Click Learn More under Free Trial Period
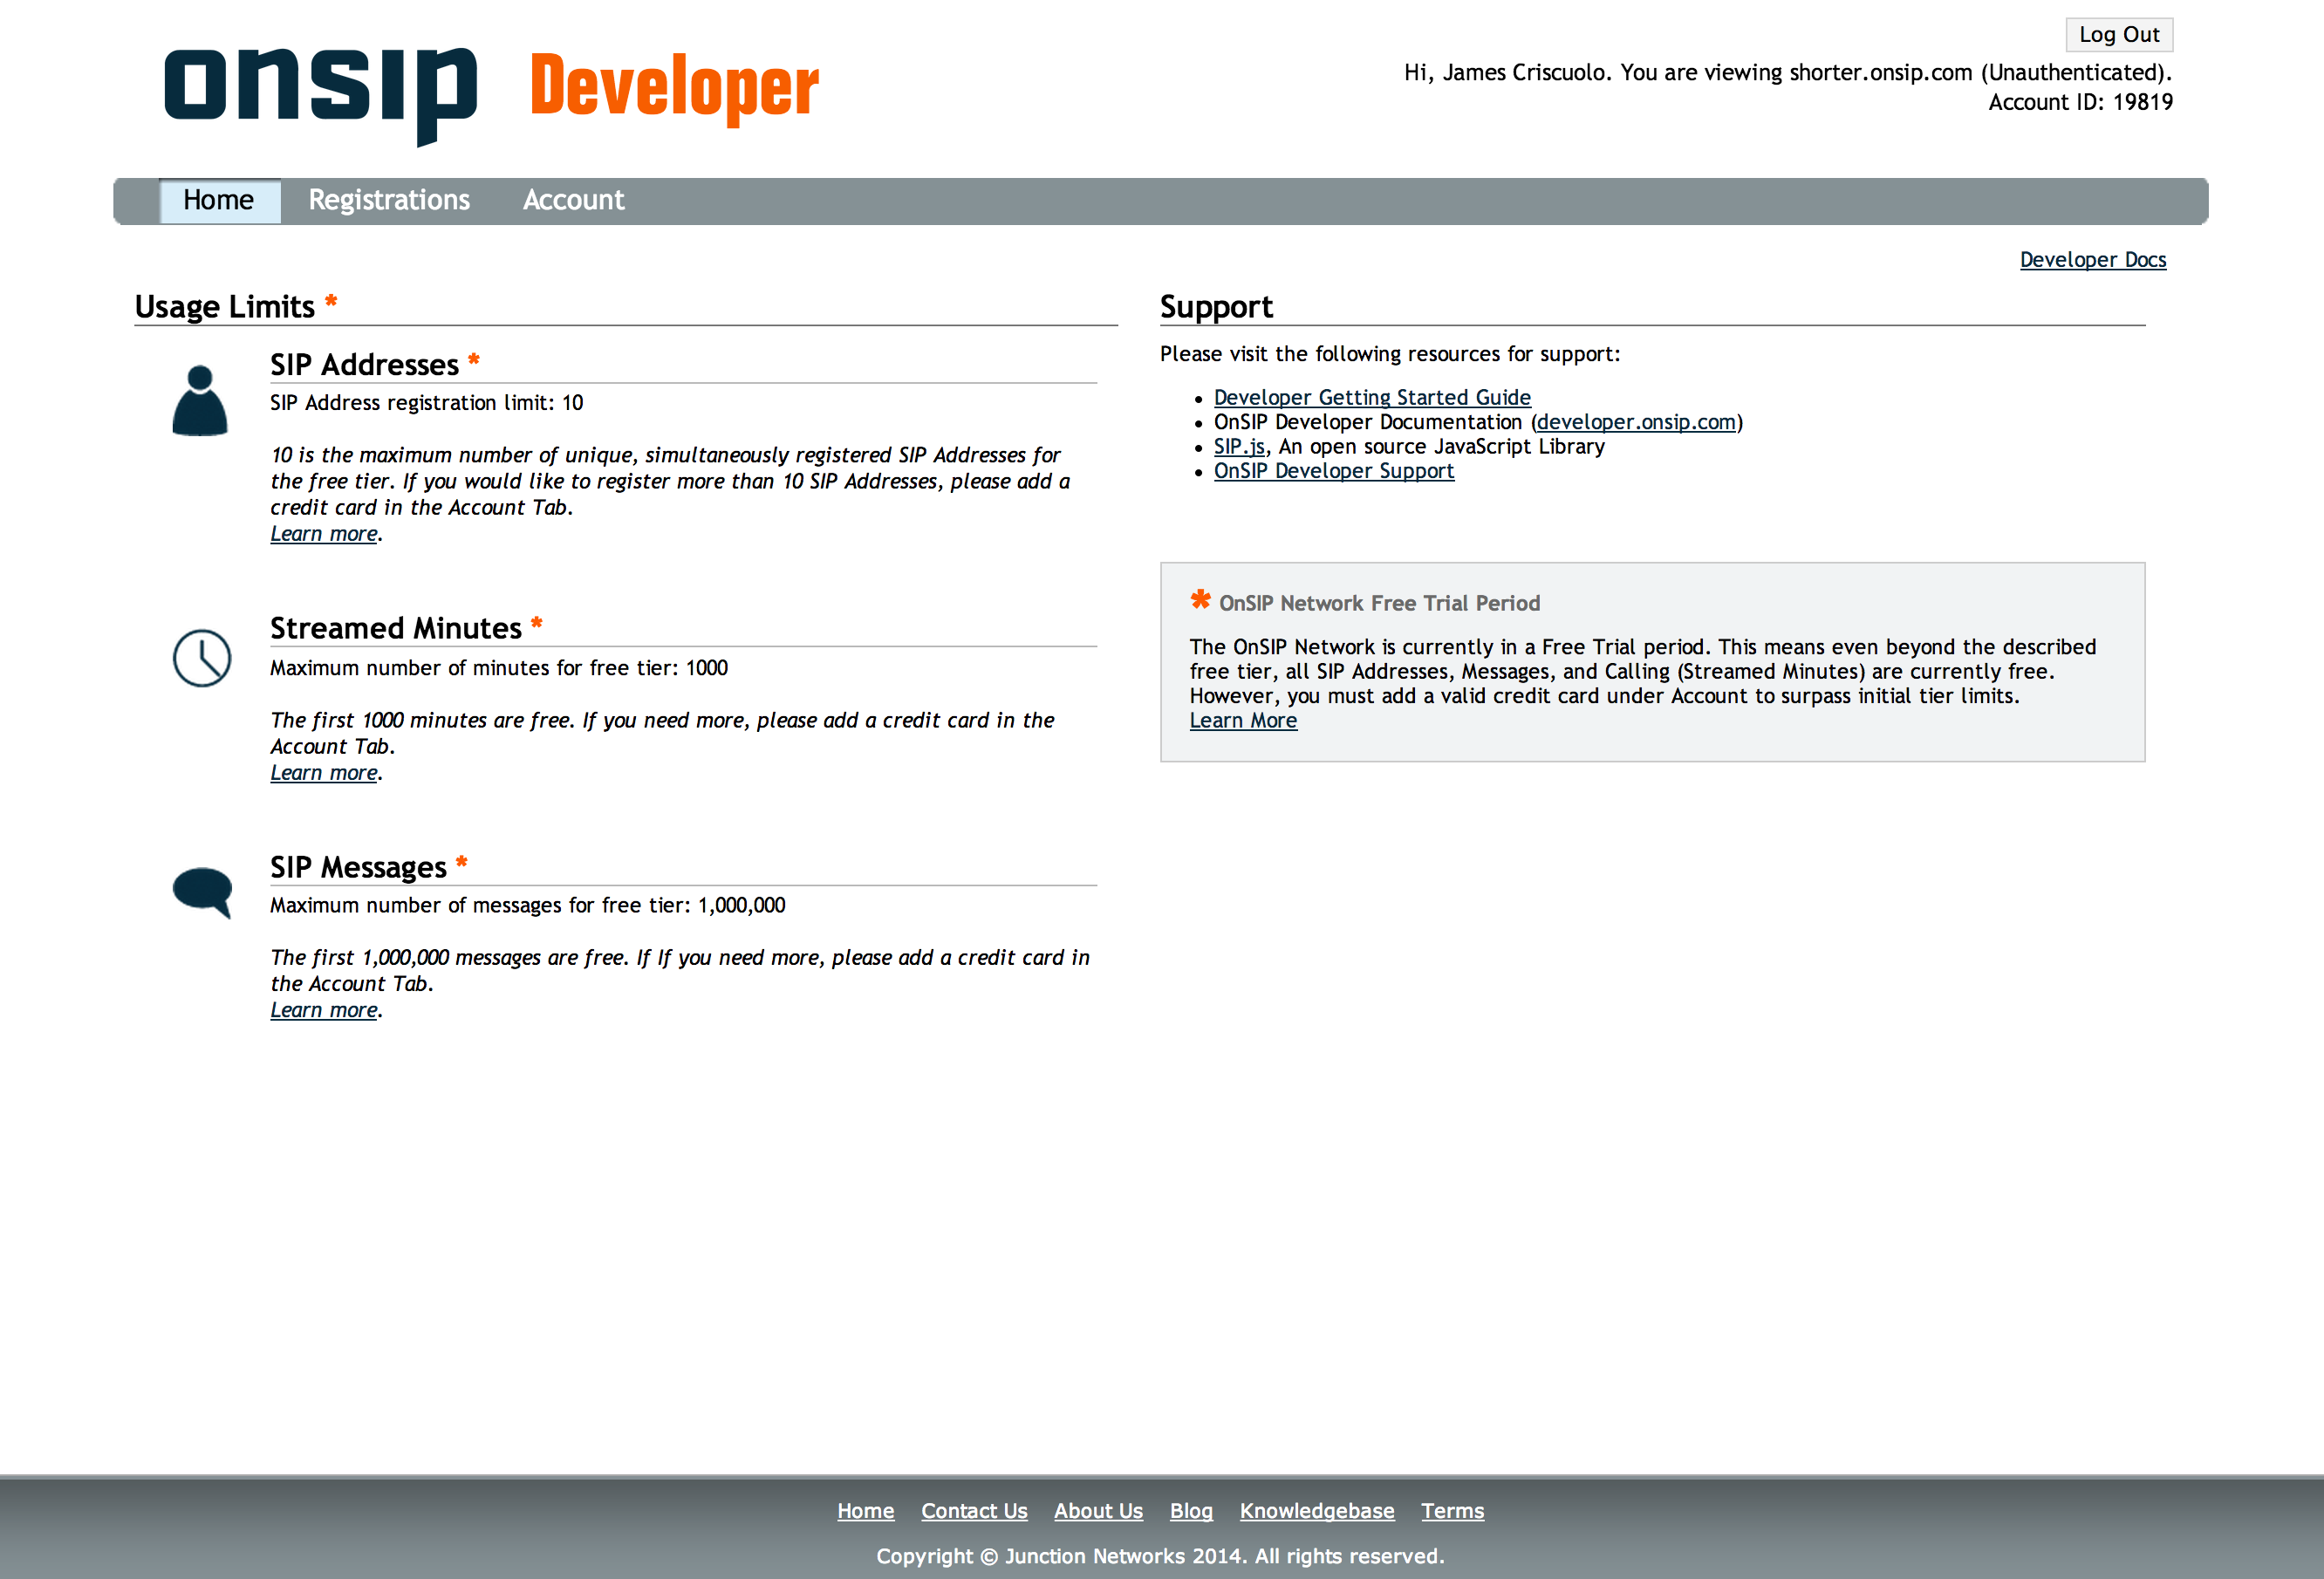2324x1579 pixels. pyautogui.click(x=1242, y=717)
